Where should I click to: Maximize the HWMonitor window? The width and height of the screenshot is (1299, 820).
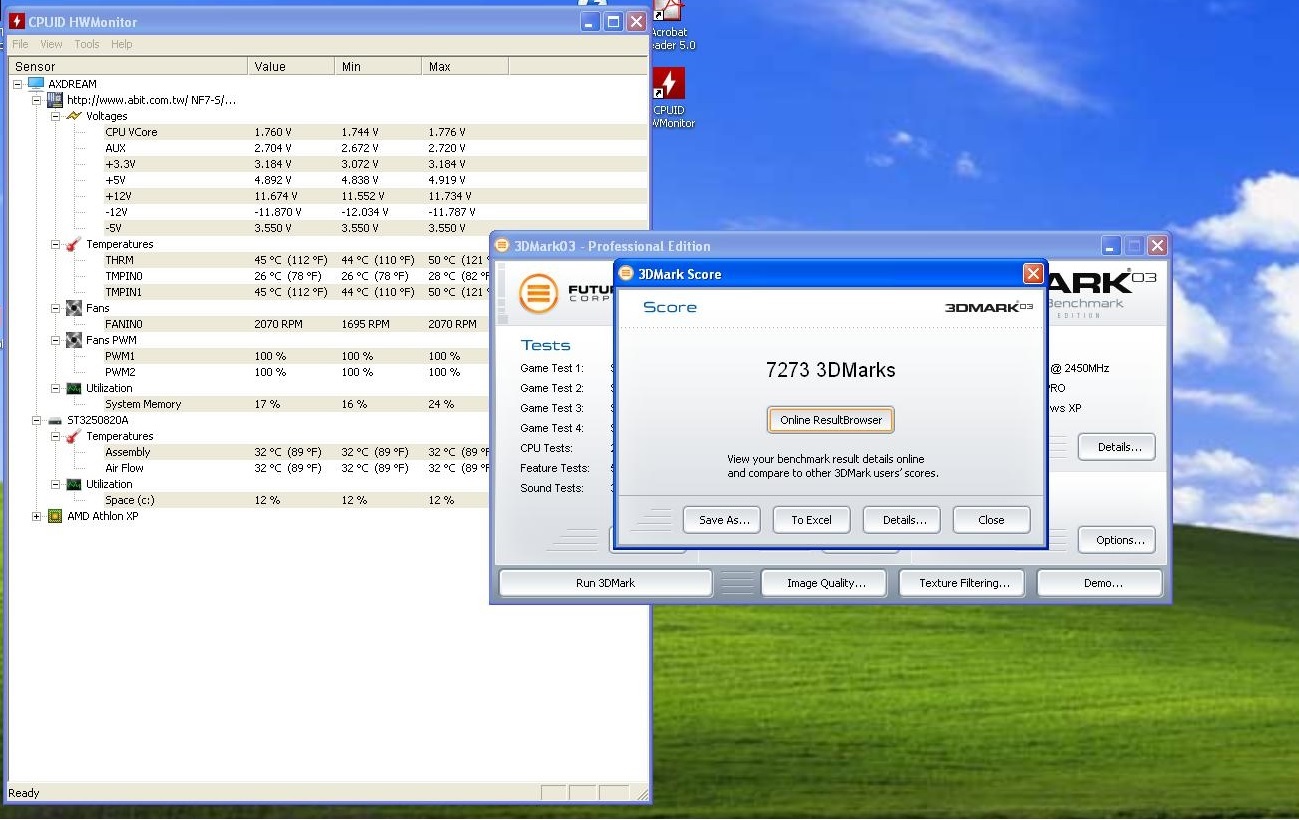613,21
